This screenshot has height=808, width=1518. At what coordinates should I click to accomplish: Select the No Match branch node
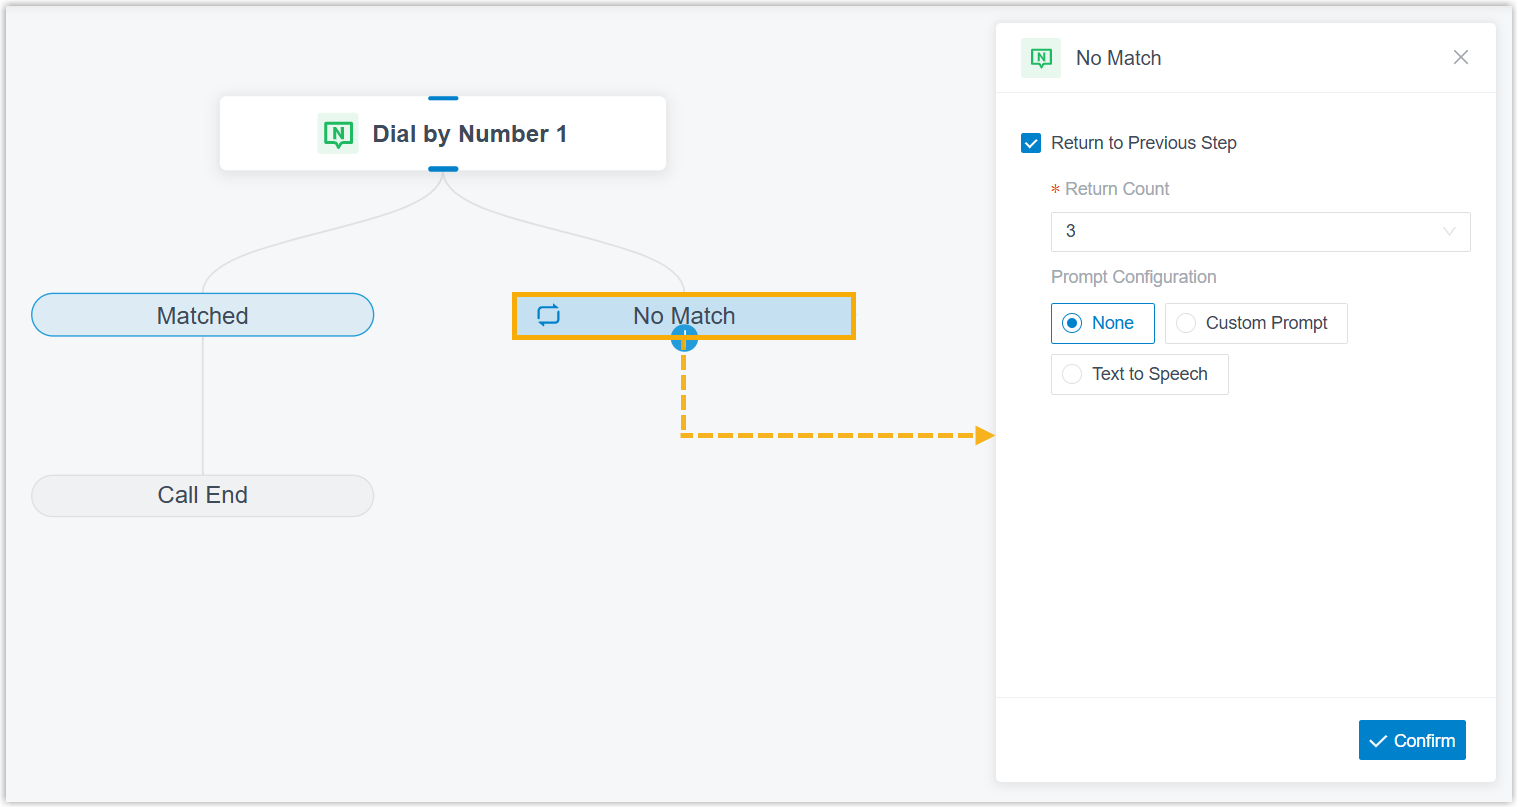[684, 316]
